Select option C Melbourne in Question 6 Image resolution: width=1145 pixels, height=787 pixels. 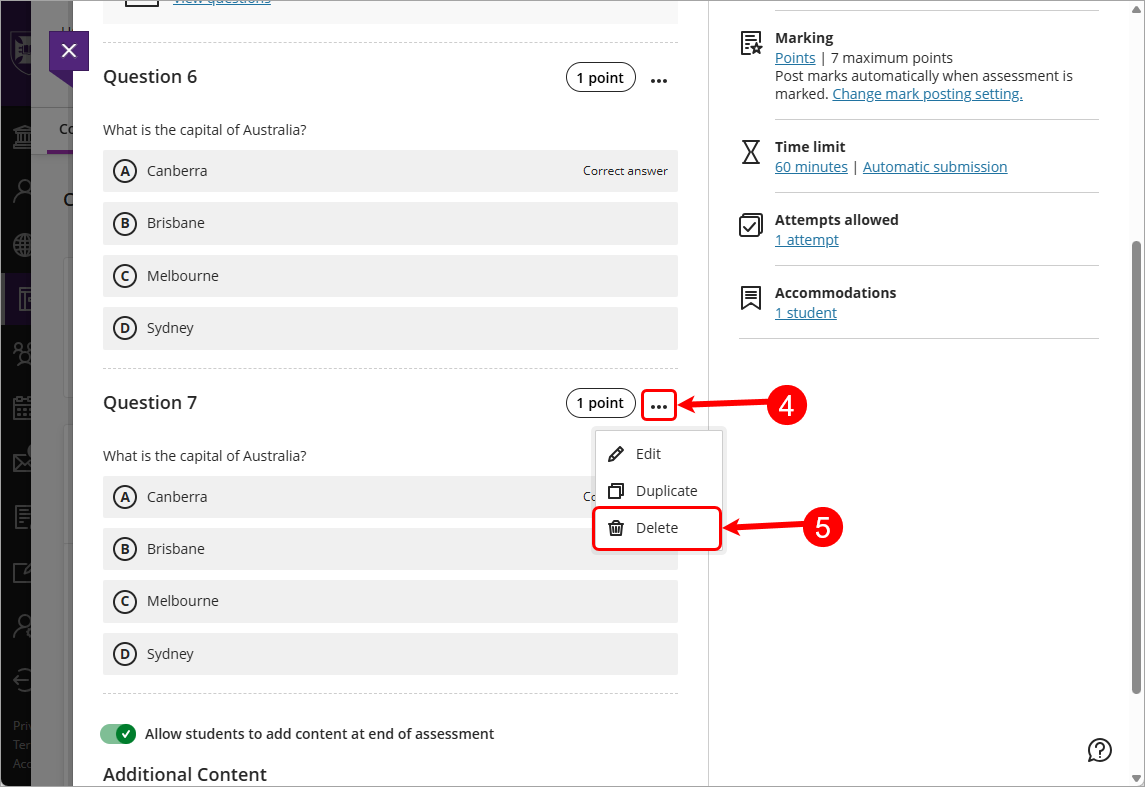(x=390, y=276)
